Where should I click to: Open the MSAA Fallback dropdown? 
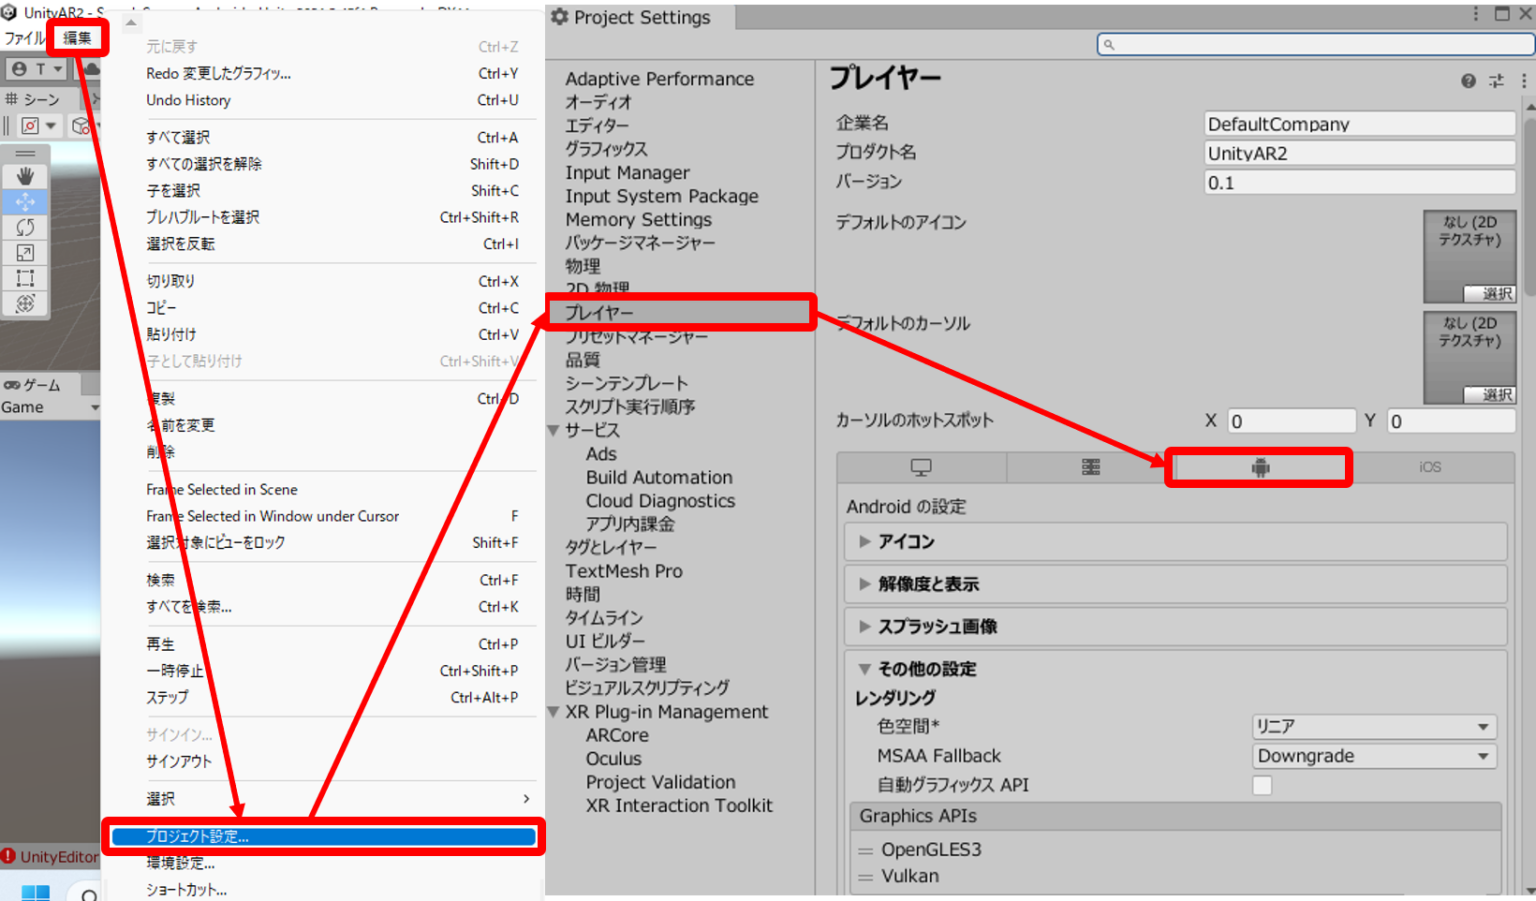coord(1373,756)
